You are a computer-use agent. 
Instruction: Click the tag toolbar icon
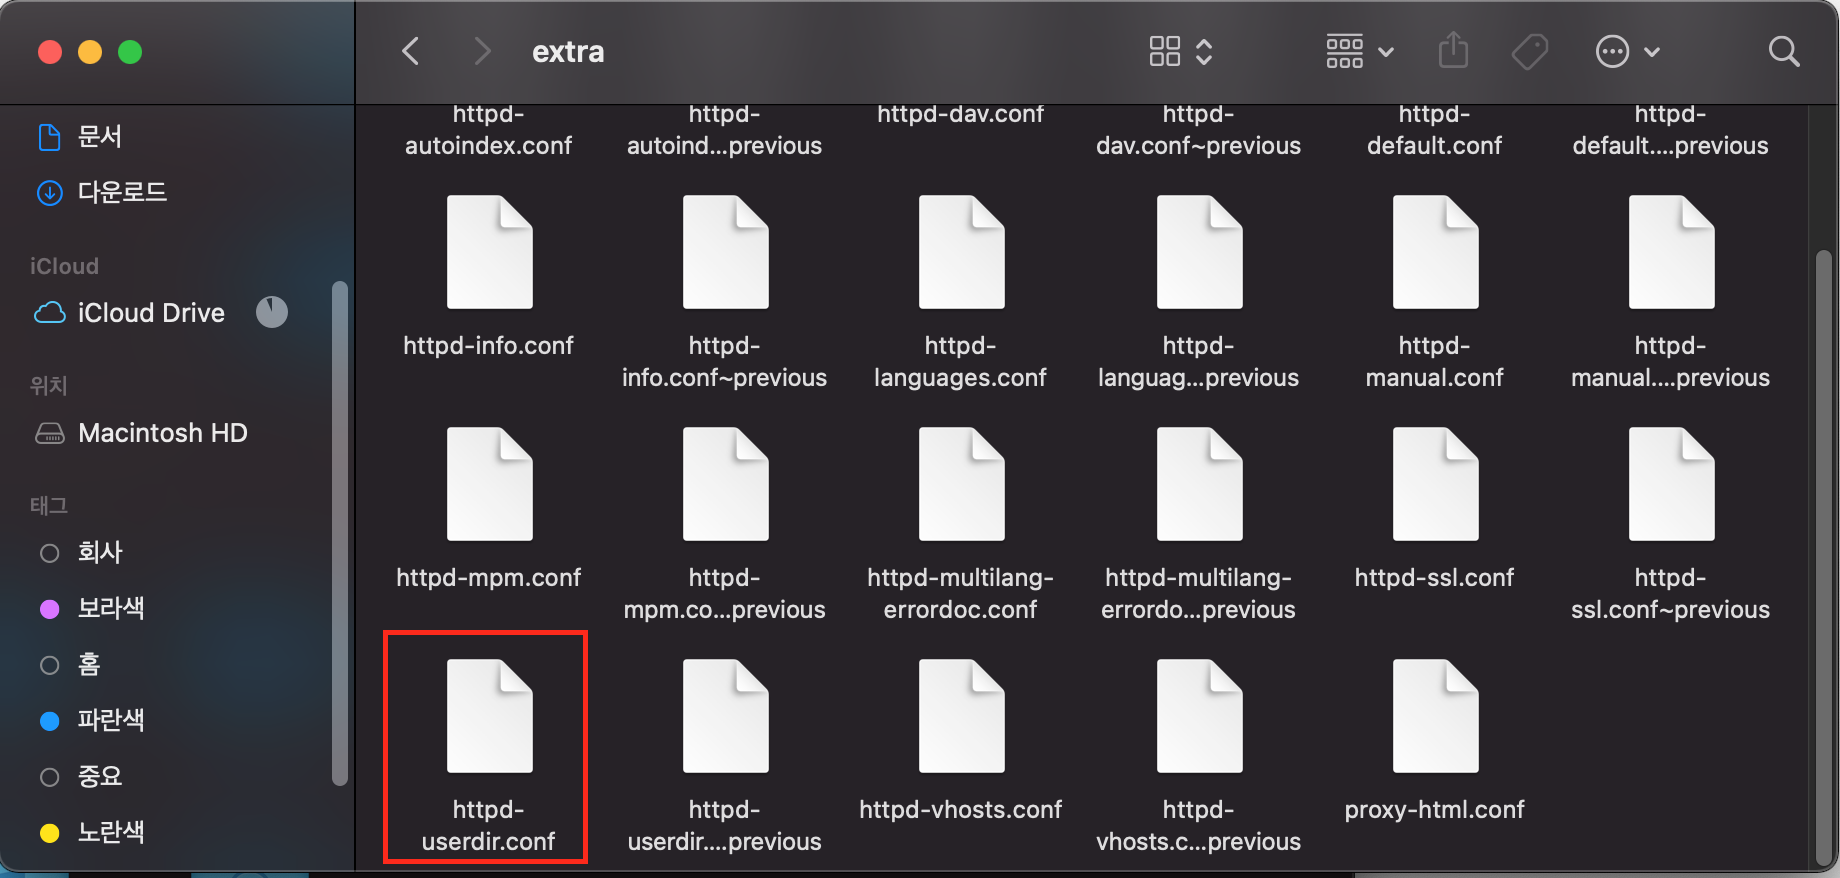(1530, 51)
